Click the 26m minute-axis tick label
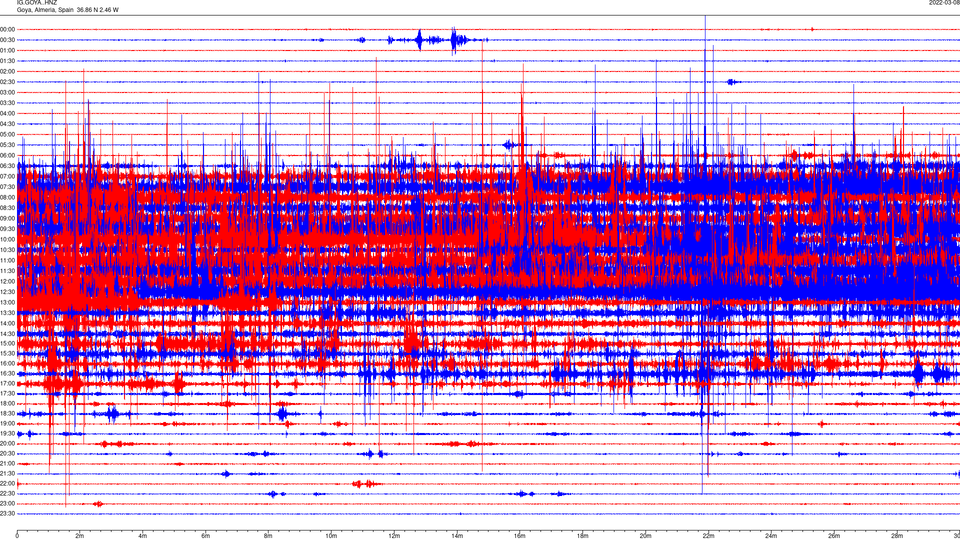Image resolution: width=960 pixels, height=540 pixels. (x=834, y=536)
